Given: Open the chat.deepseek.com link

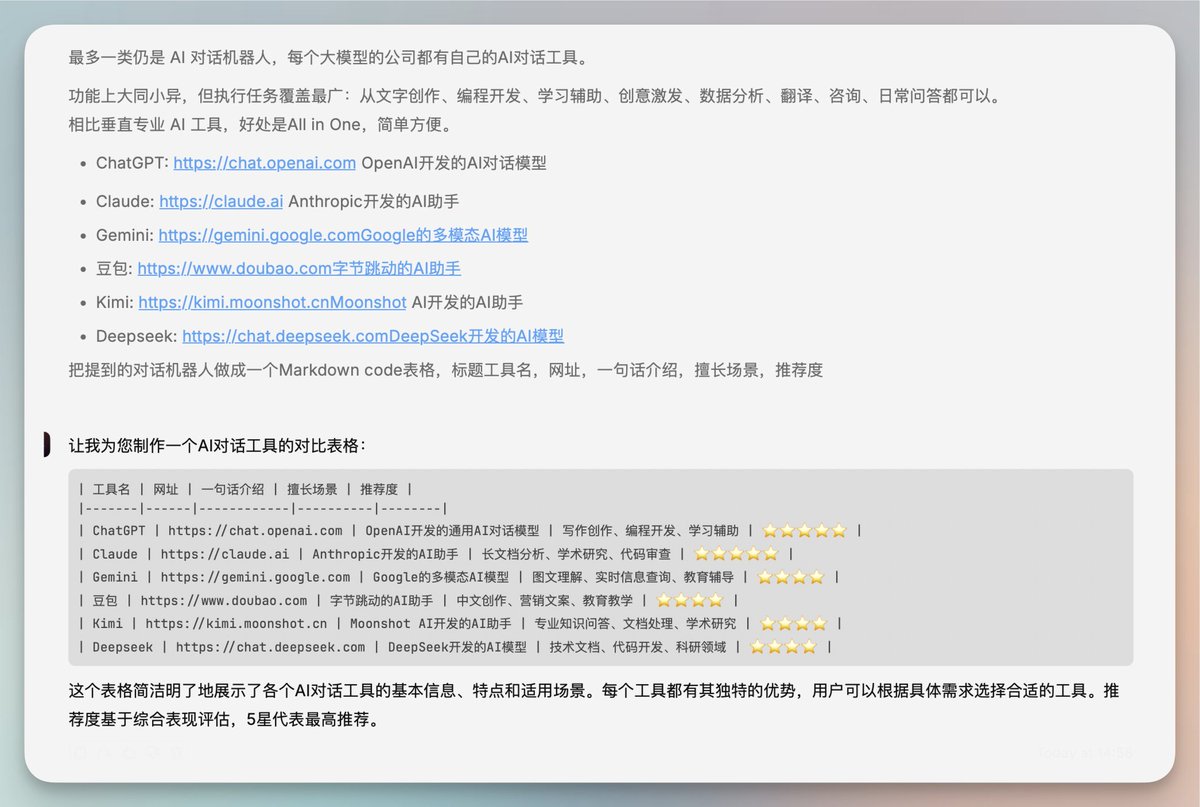Looking at the screenshot, I should point(373,336).
